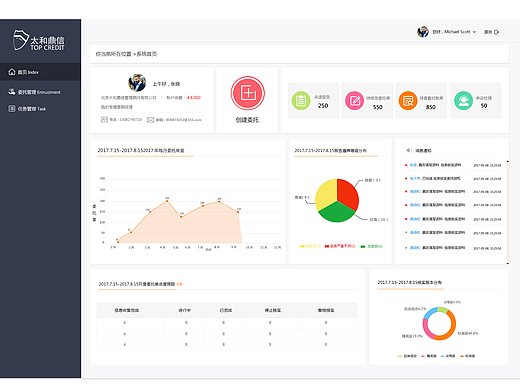Screen dimensions: 520x390
Task: Click the green clipboard icon next to 250
Action: tap(301, 100)
